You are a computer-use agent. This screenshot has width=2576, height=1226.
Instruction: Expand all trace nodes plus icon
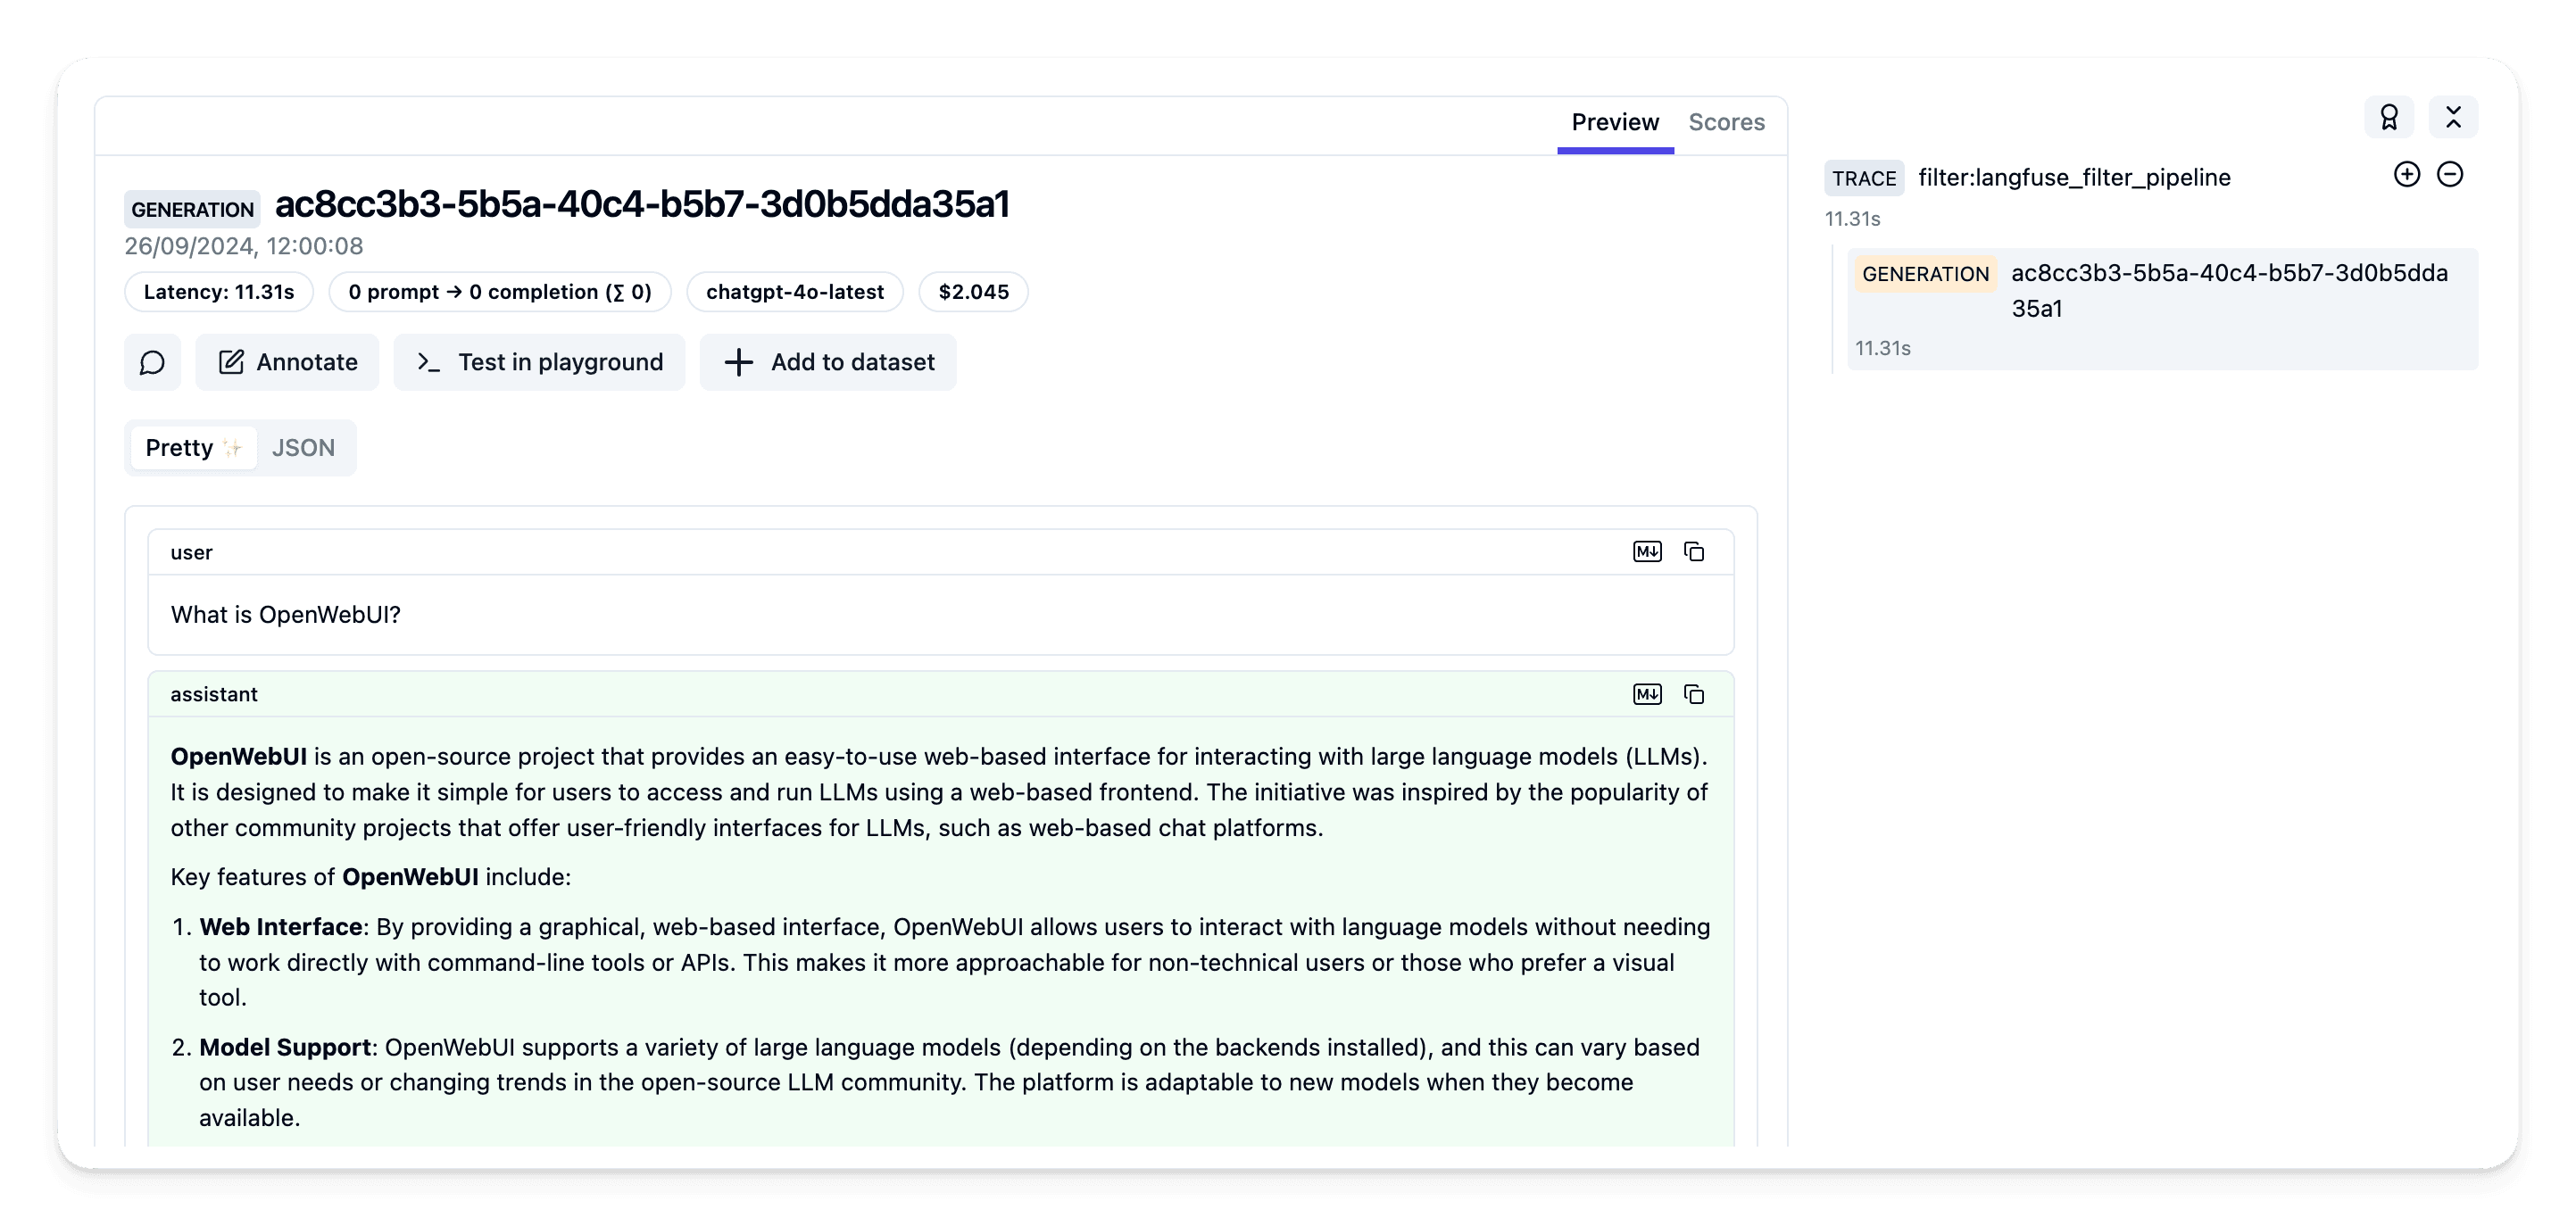point(2407,175)
